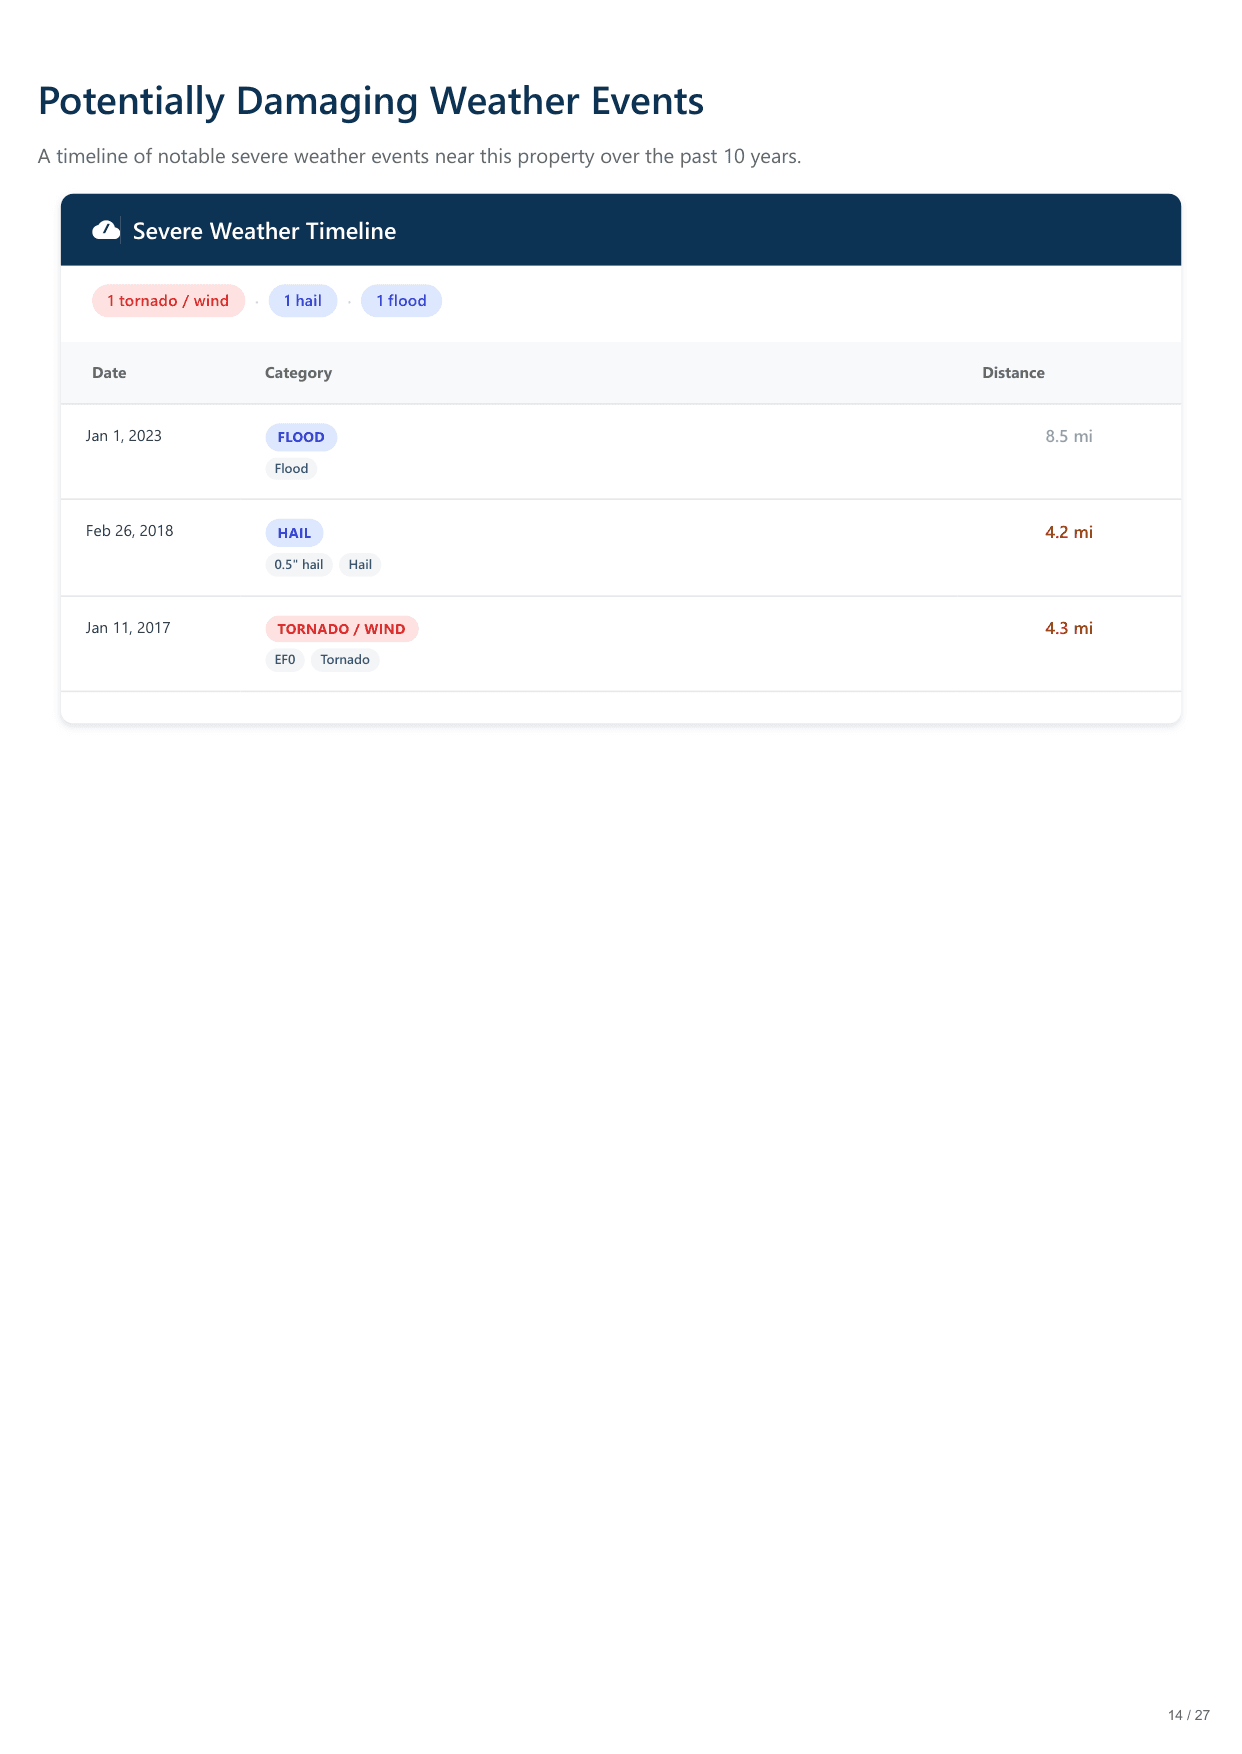Image resolution: width=1242 pixels, height=1754 pixels.
Task: Click the 4.3 mi distance value
Action: [1068, 628]
